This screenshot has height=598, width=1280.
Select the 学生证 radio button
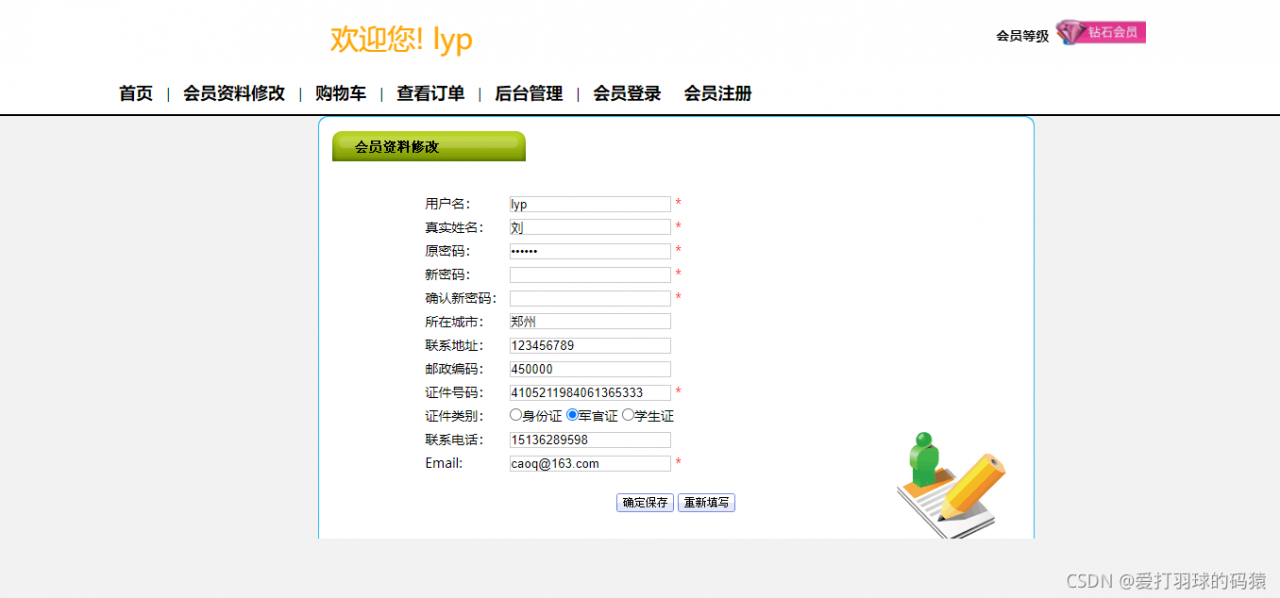[626, 415]
